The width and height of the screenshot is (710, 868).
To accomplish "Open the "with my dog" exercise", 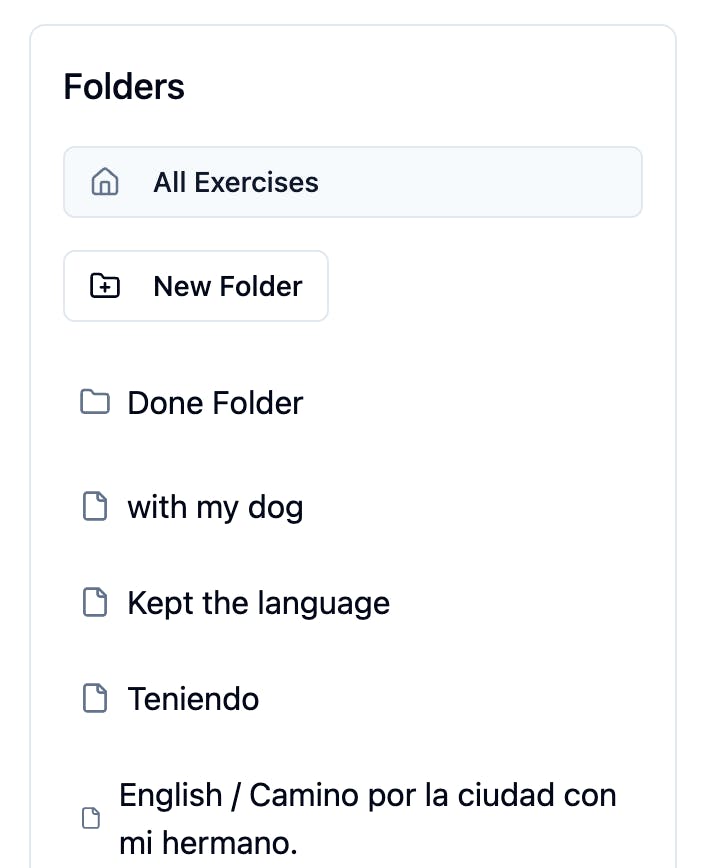I will (214, 508).
